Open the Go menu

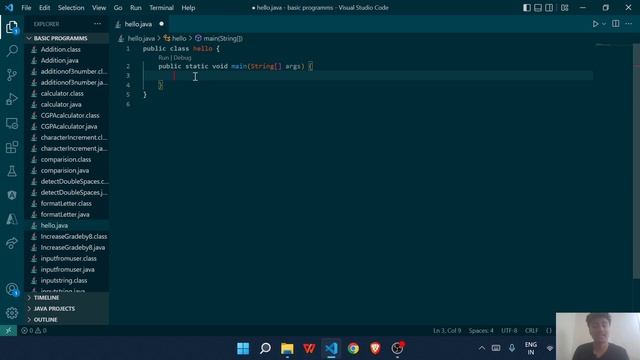[x=118, y=8]
